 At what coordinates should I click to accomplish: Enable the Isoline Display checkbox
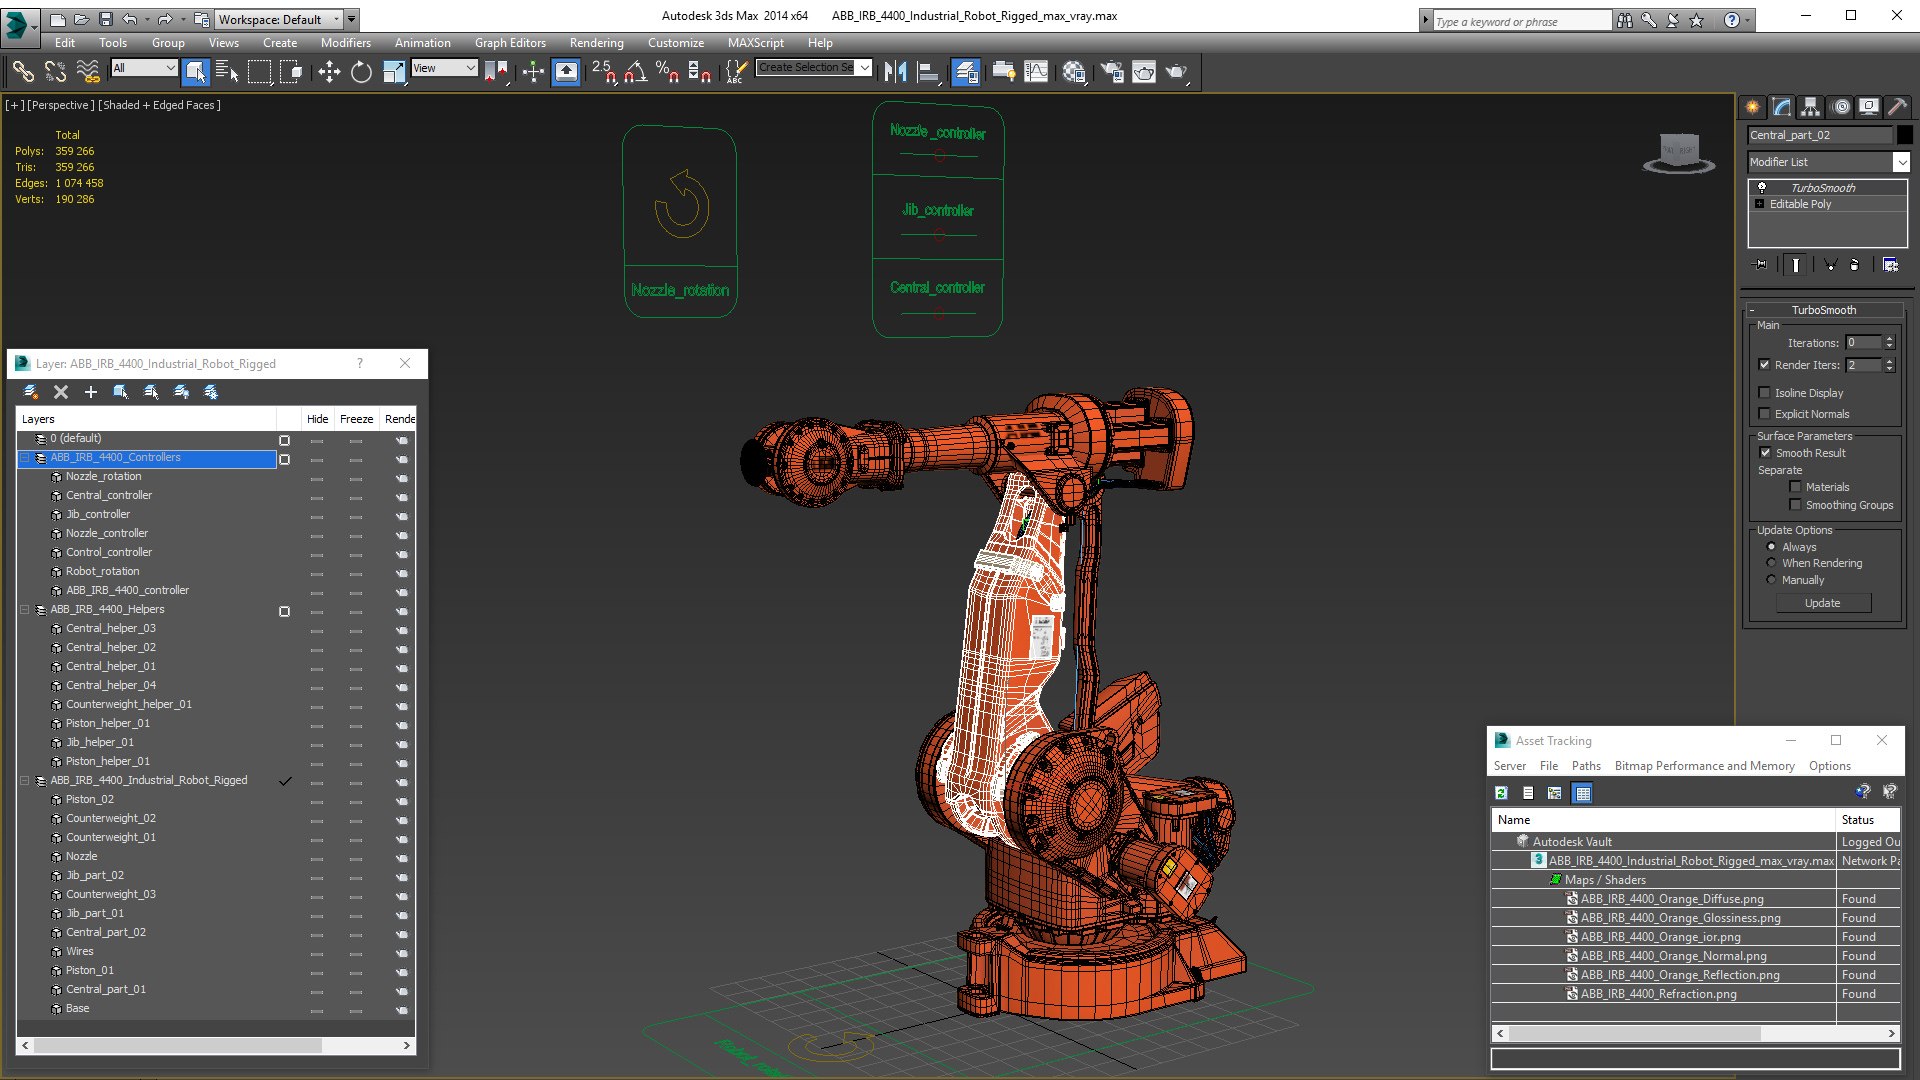pyautogui.click(x=1765, y=393)
